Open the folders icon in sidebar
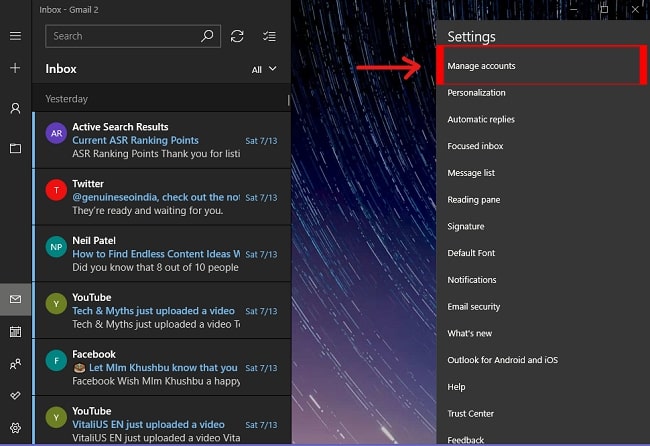The height and width of the screenshot is (446, 650). click(15, 148)
